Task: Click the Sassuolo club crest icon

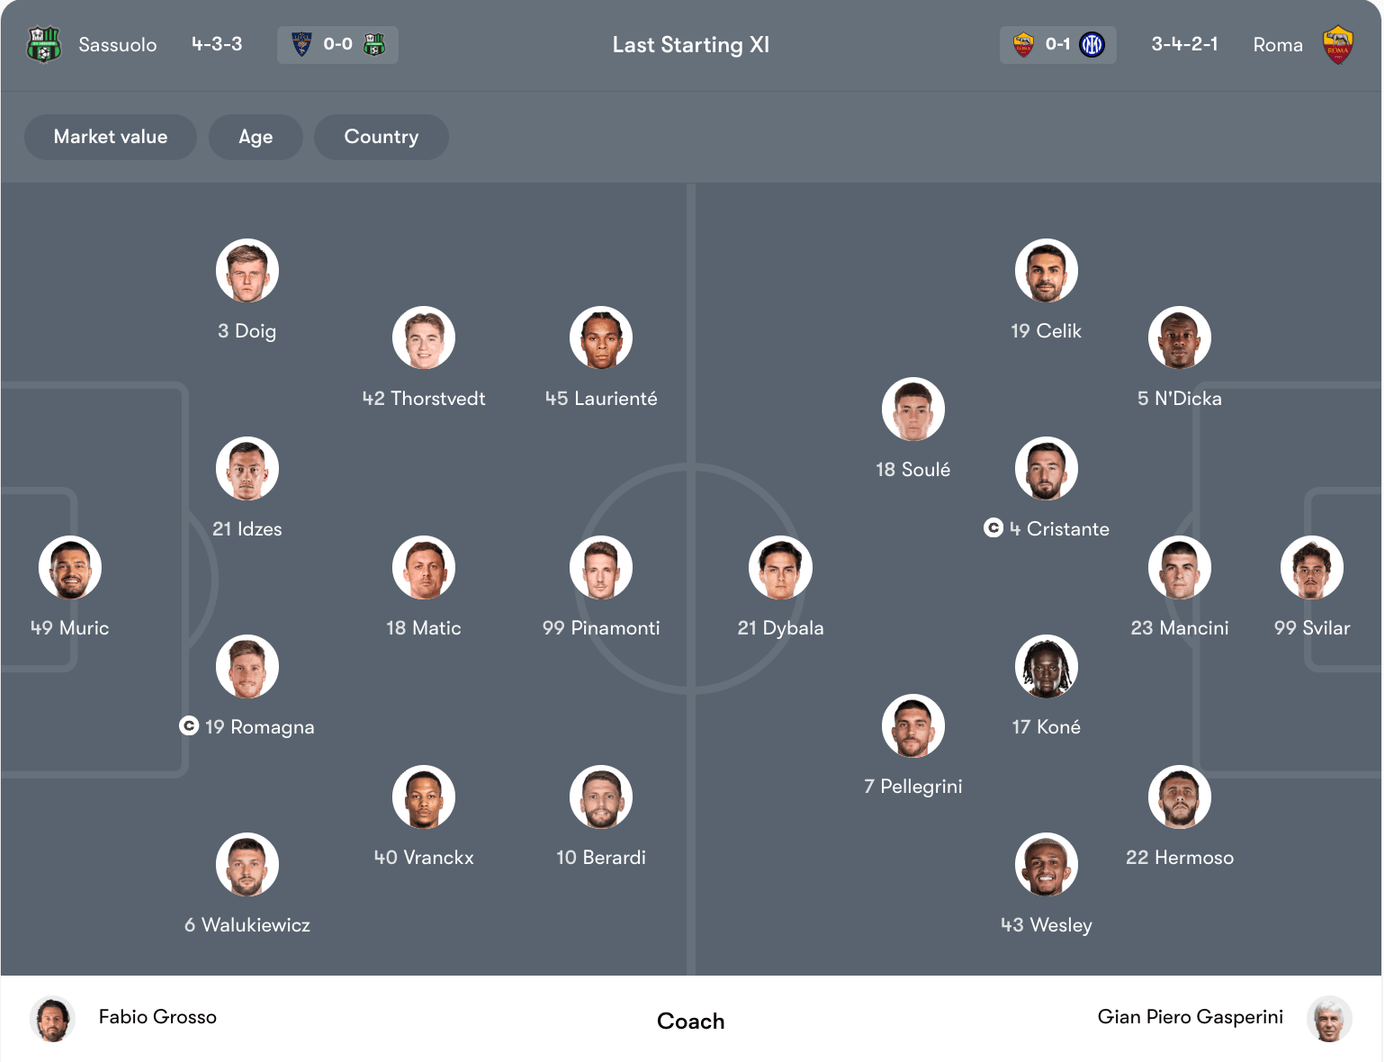Action: click(44, 45)
